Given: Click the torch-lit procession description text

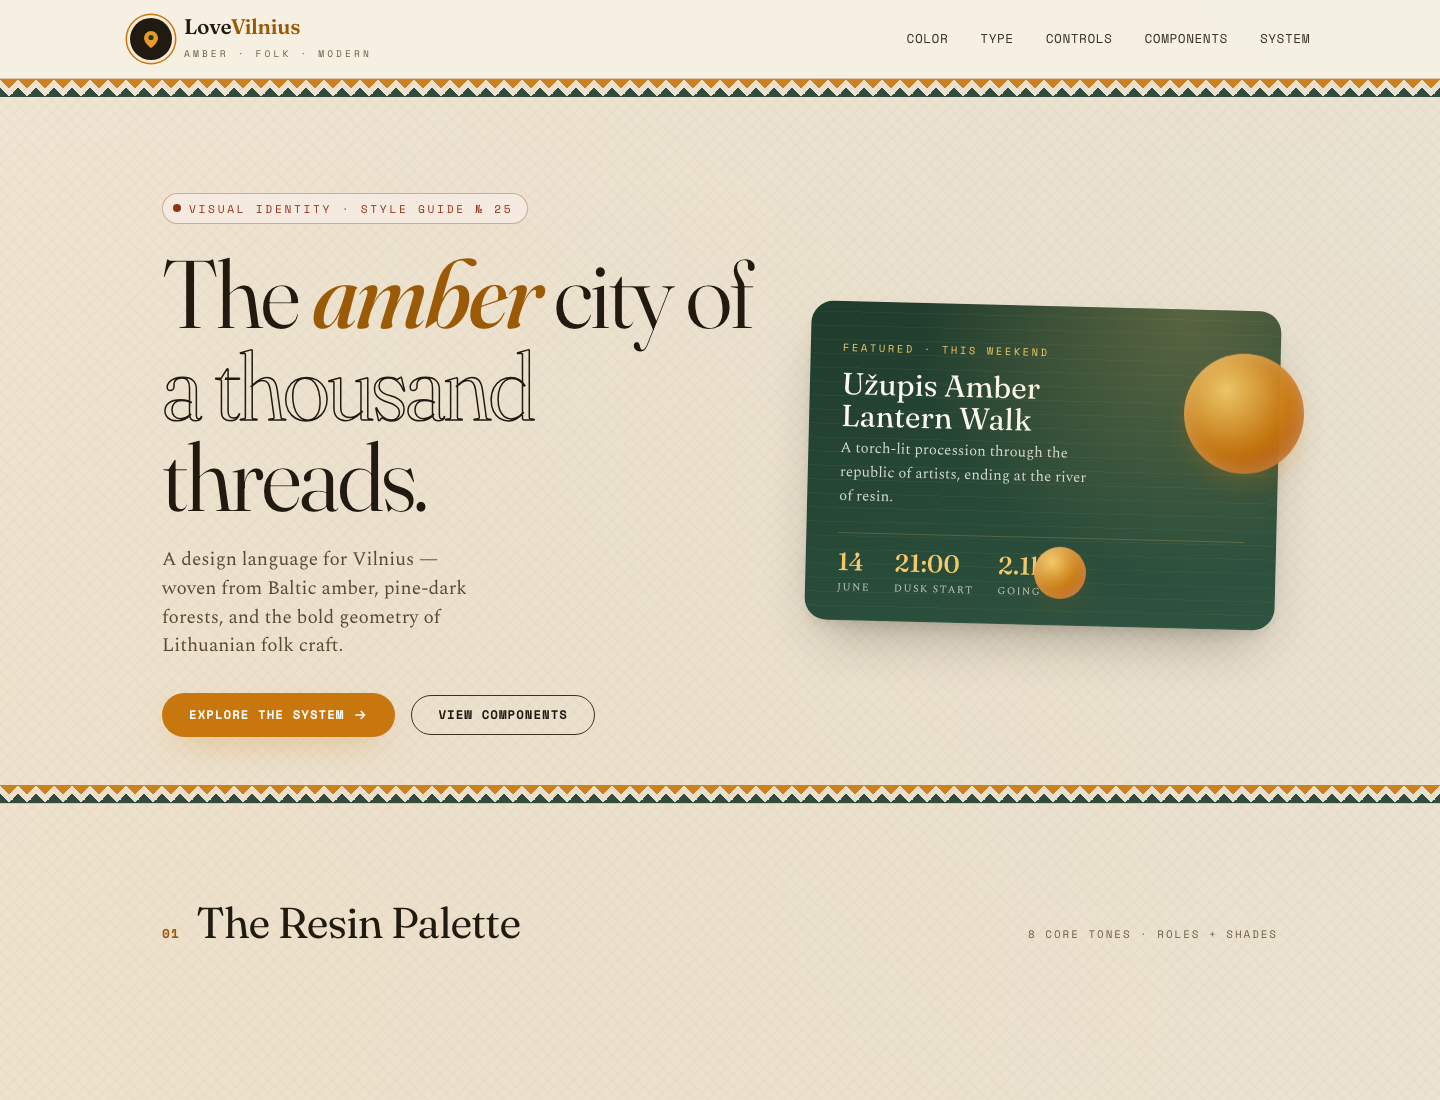Looking at the screenshot, I should coord(963,472).
